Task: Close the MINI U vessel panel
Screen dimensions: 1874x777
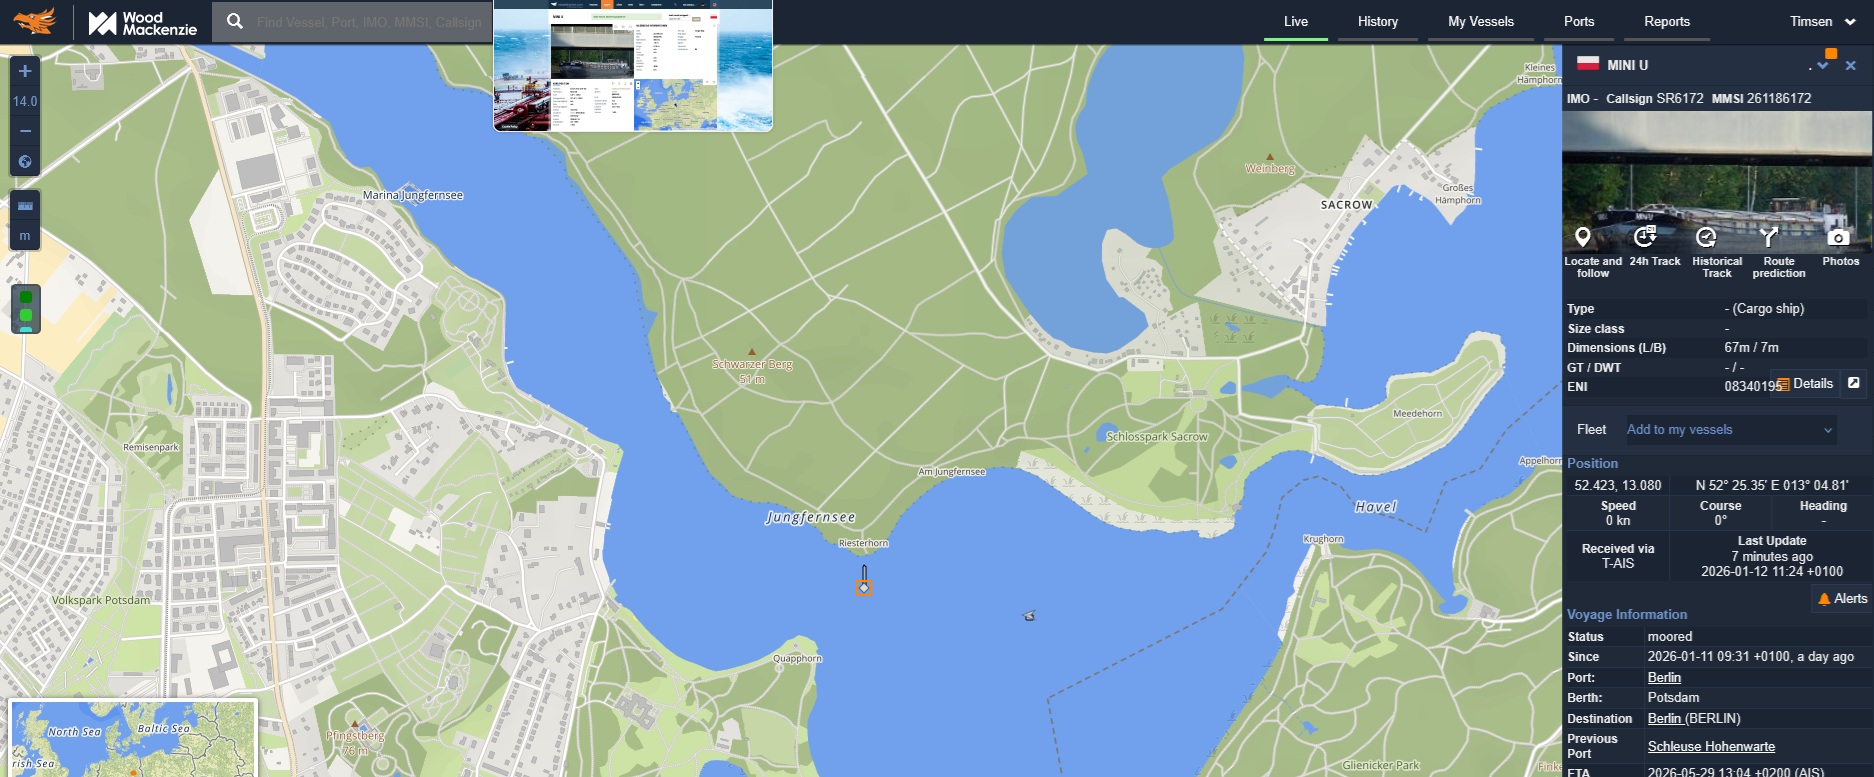Action: [x=1851, y=65]
